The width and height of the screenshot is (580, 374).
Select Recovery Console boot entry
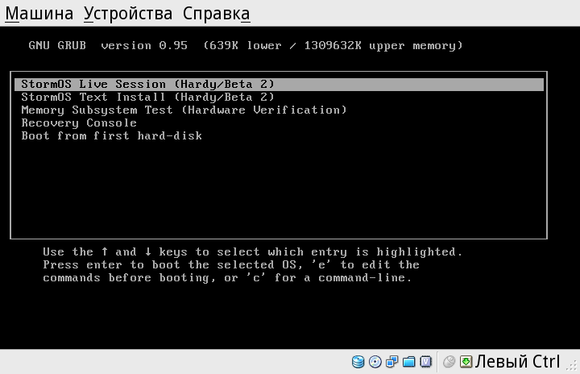point(279,123)
